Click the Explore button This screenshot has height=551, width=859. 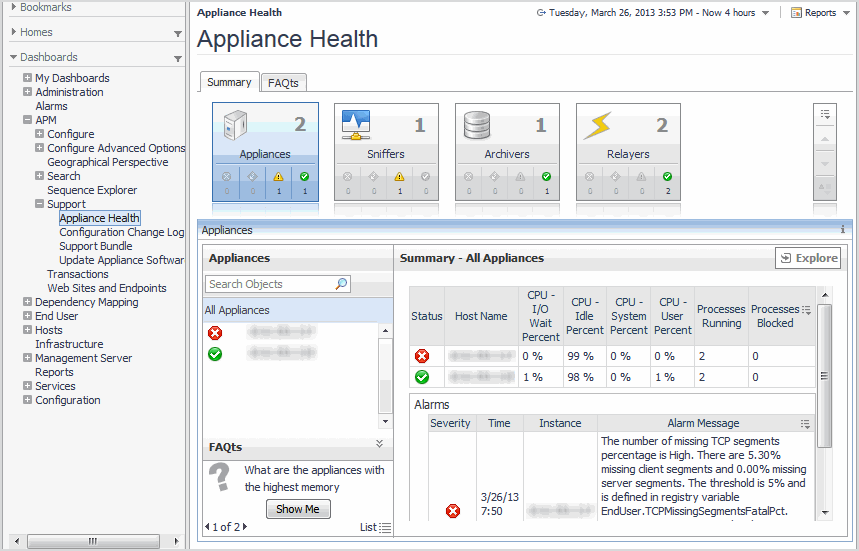[808, 258]
